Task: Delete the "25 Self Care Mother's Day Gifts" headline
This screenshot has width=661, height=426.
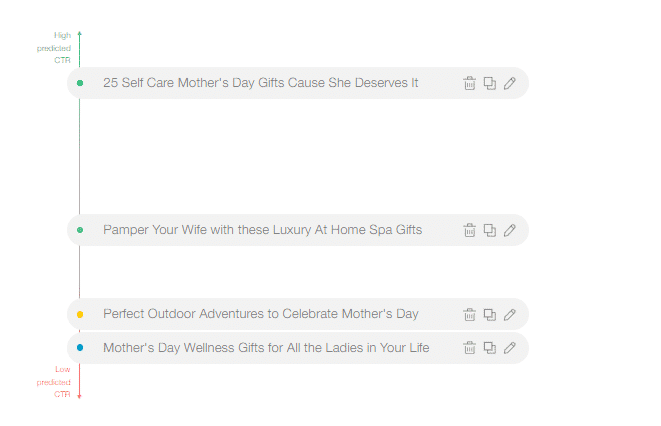Action: [469, 83]
